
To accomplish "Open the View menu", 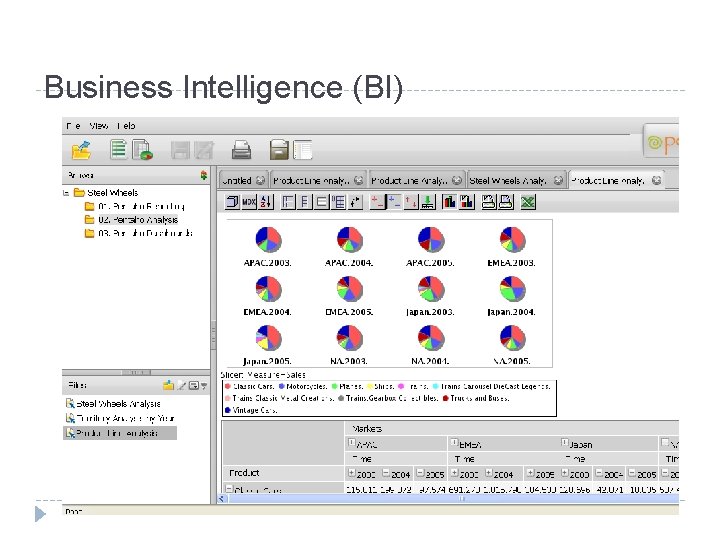I will click(98, 125).
